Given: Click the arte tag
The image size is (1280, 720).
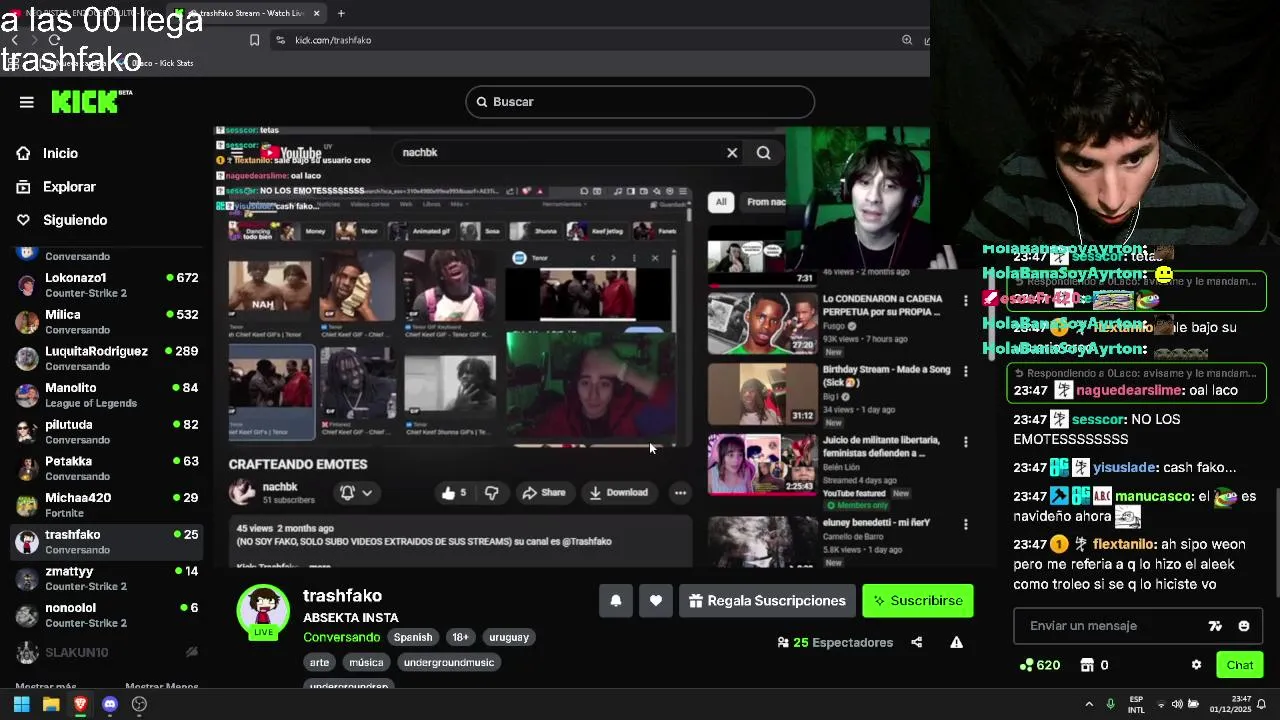Looking at the screenshot, I should [320, 662].
